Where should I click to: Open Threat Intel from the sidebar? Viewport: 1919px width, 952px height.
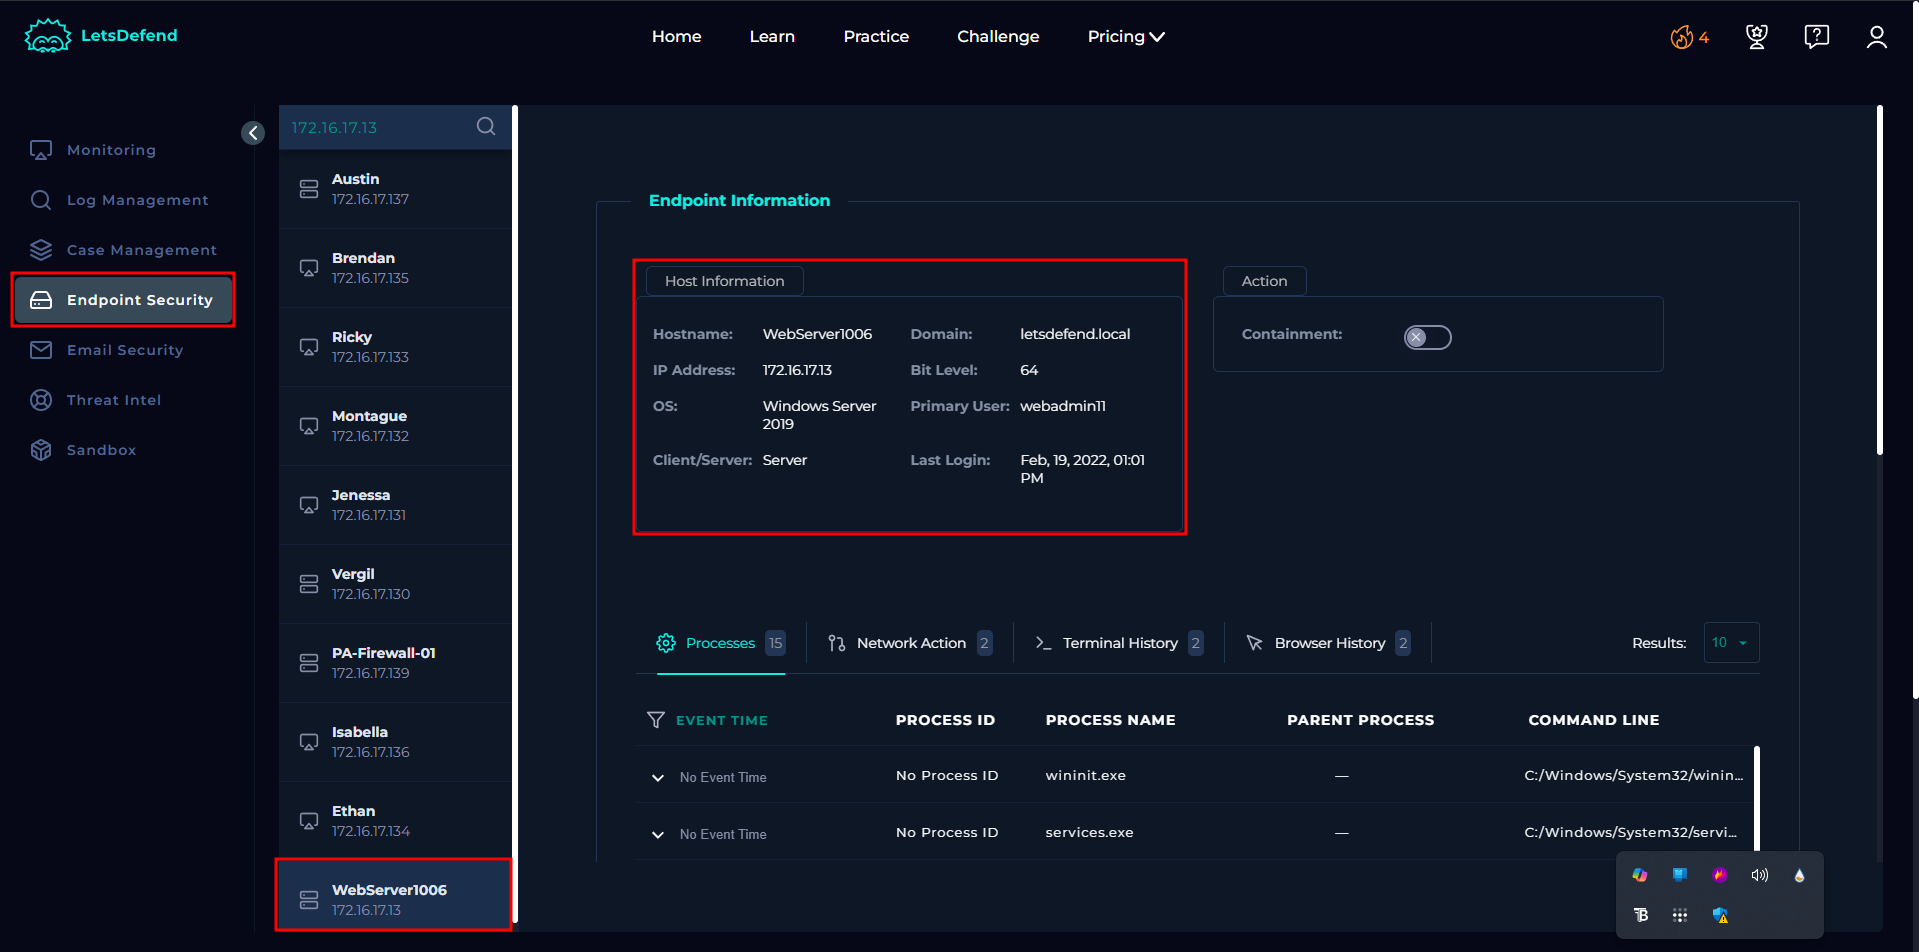pyautogui.click(x=113, y=400)
